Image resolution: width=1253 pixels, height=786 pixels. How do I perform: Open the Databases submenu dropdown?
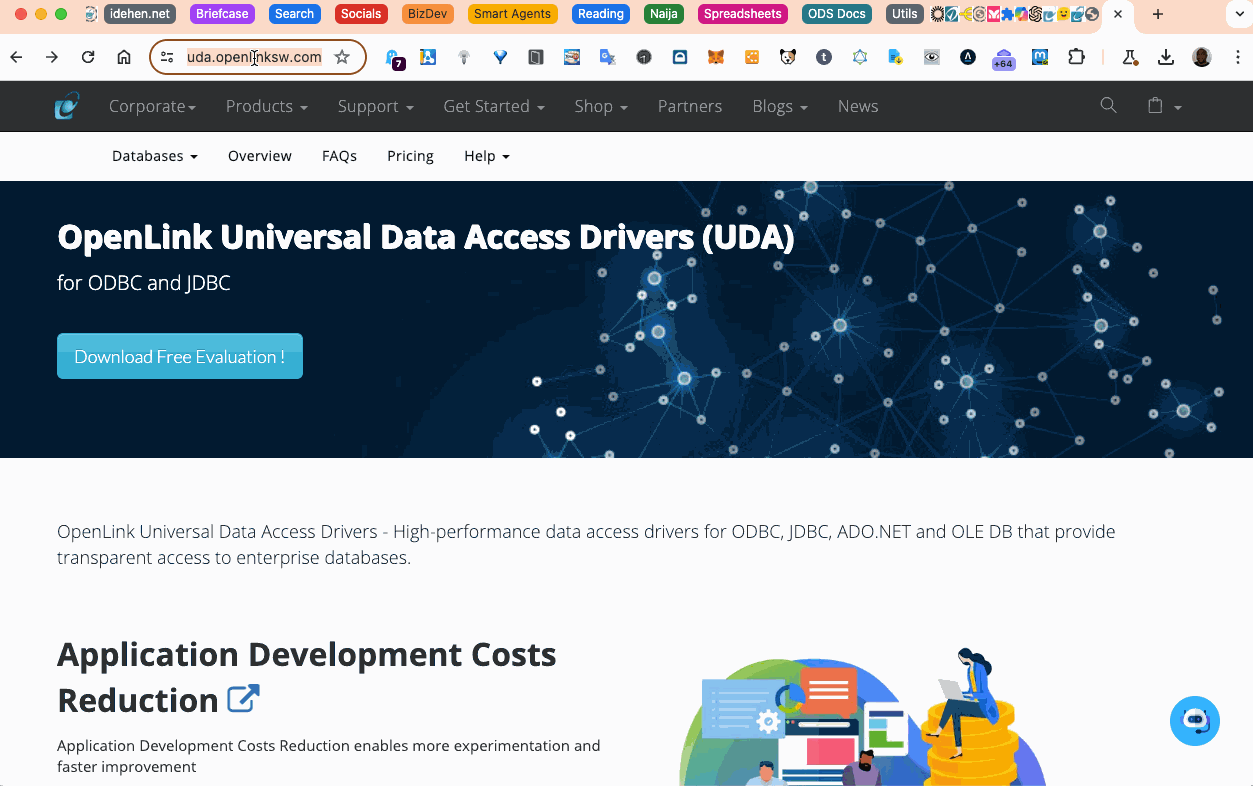tap(155, 156)
